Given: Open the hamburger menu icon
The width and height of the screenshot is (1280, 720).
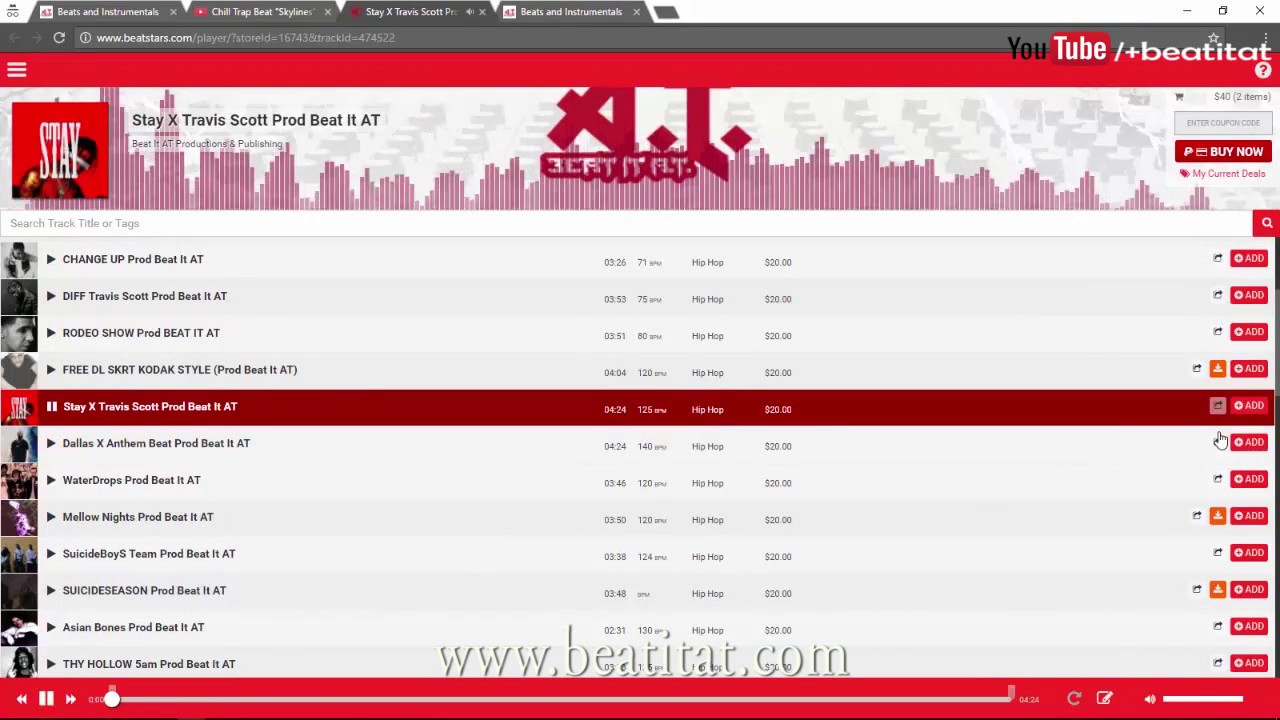Looking at the screenshot, I should (16, 70).
